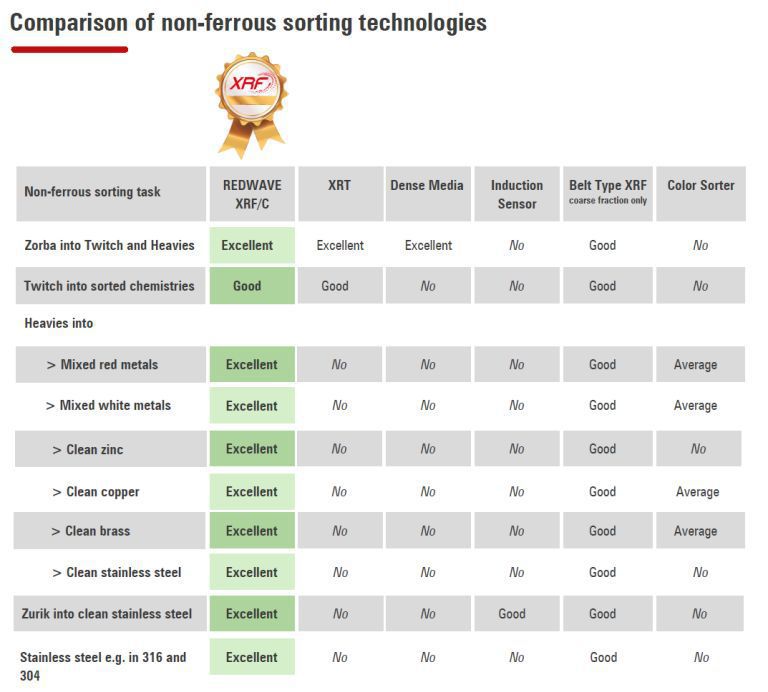Click the Excellent cell under Dense Media
The width and height of the screenshot is (768, 692).
[x=428, y=245]
